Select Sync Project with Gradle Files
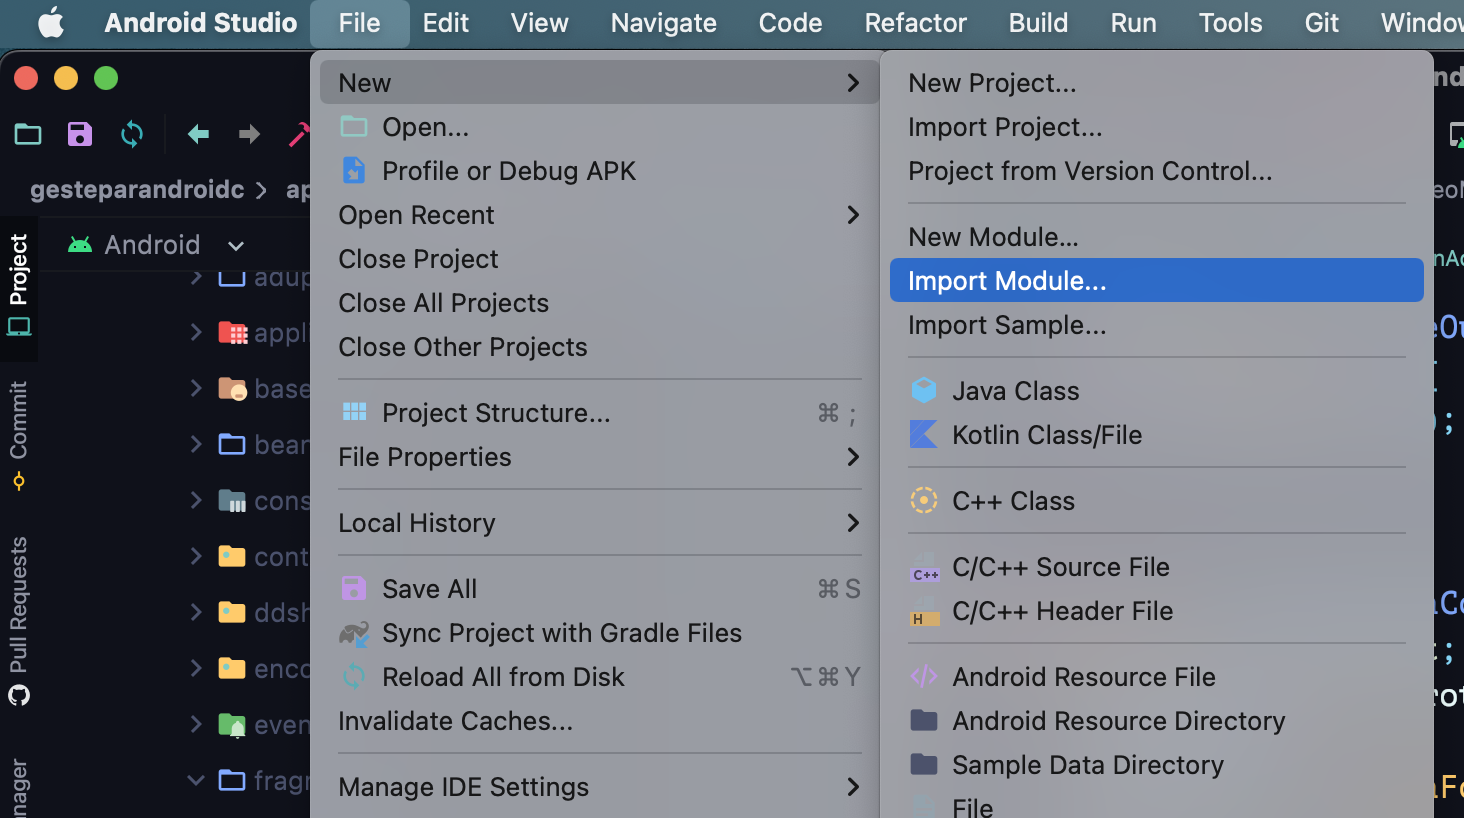The image size is (1464, 818). pyautogui.click(x=561, y=633)
